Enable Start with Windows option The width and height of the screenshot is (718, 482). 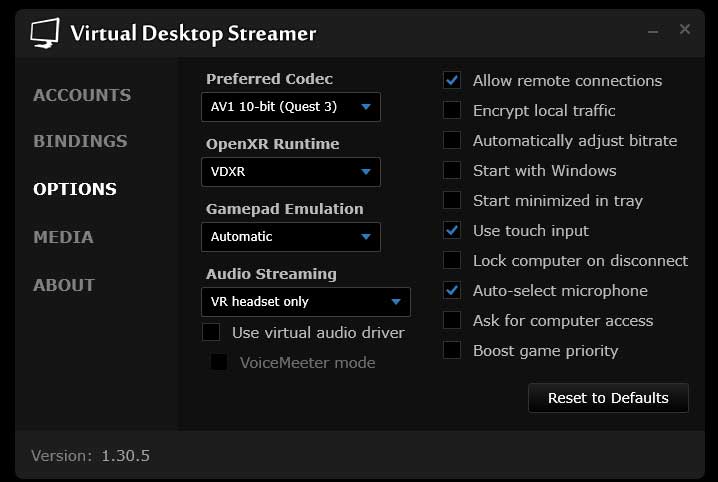click(x=453, y=170)
